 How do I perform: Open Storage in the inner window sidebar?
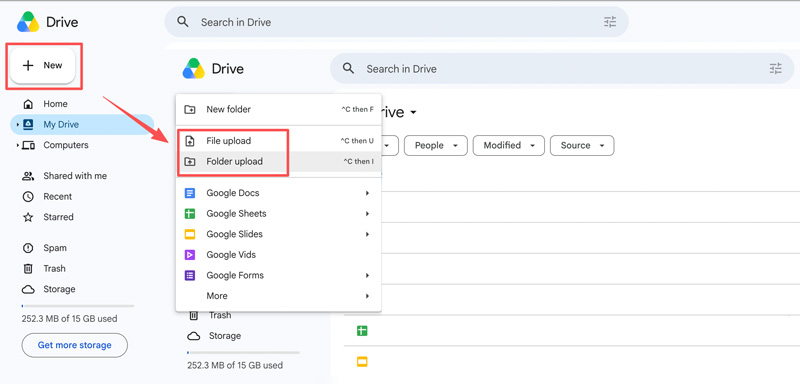coord(224,336)
